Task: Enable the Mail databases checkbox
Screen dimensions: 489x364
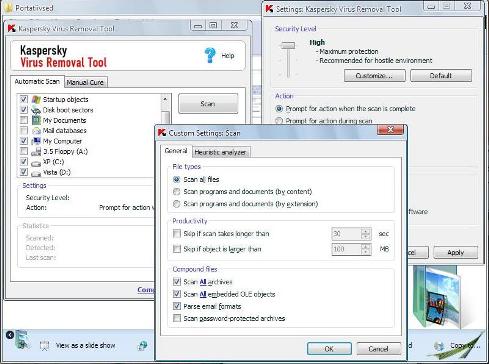Action: coord(24,130)
